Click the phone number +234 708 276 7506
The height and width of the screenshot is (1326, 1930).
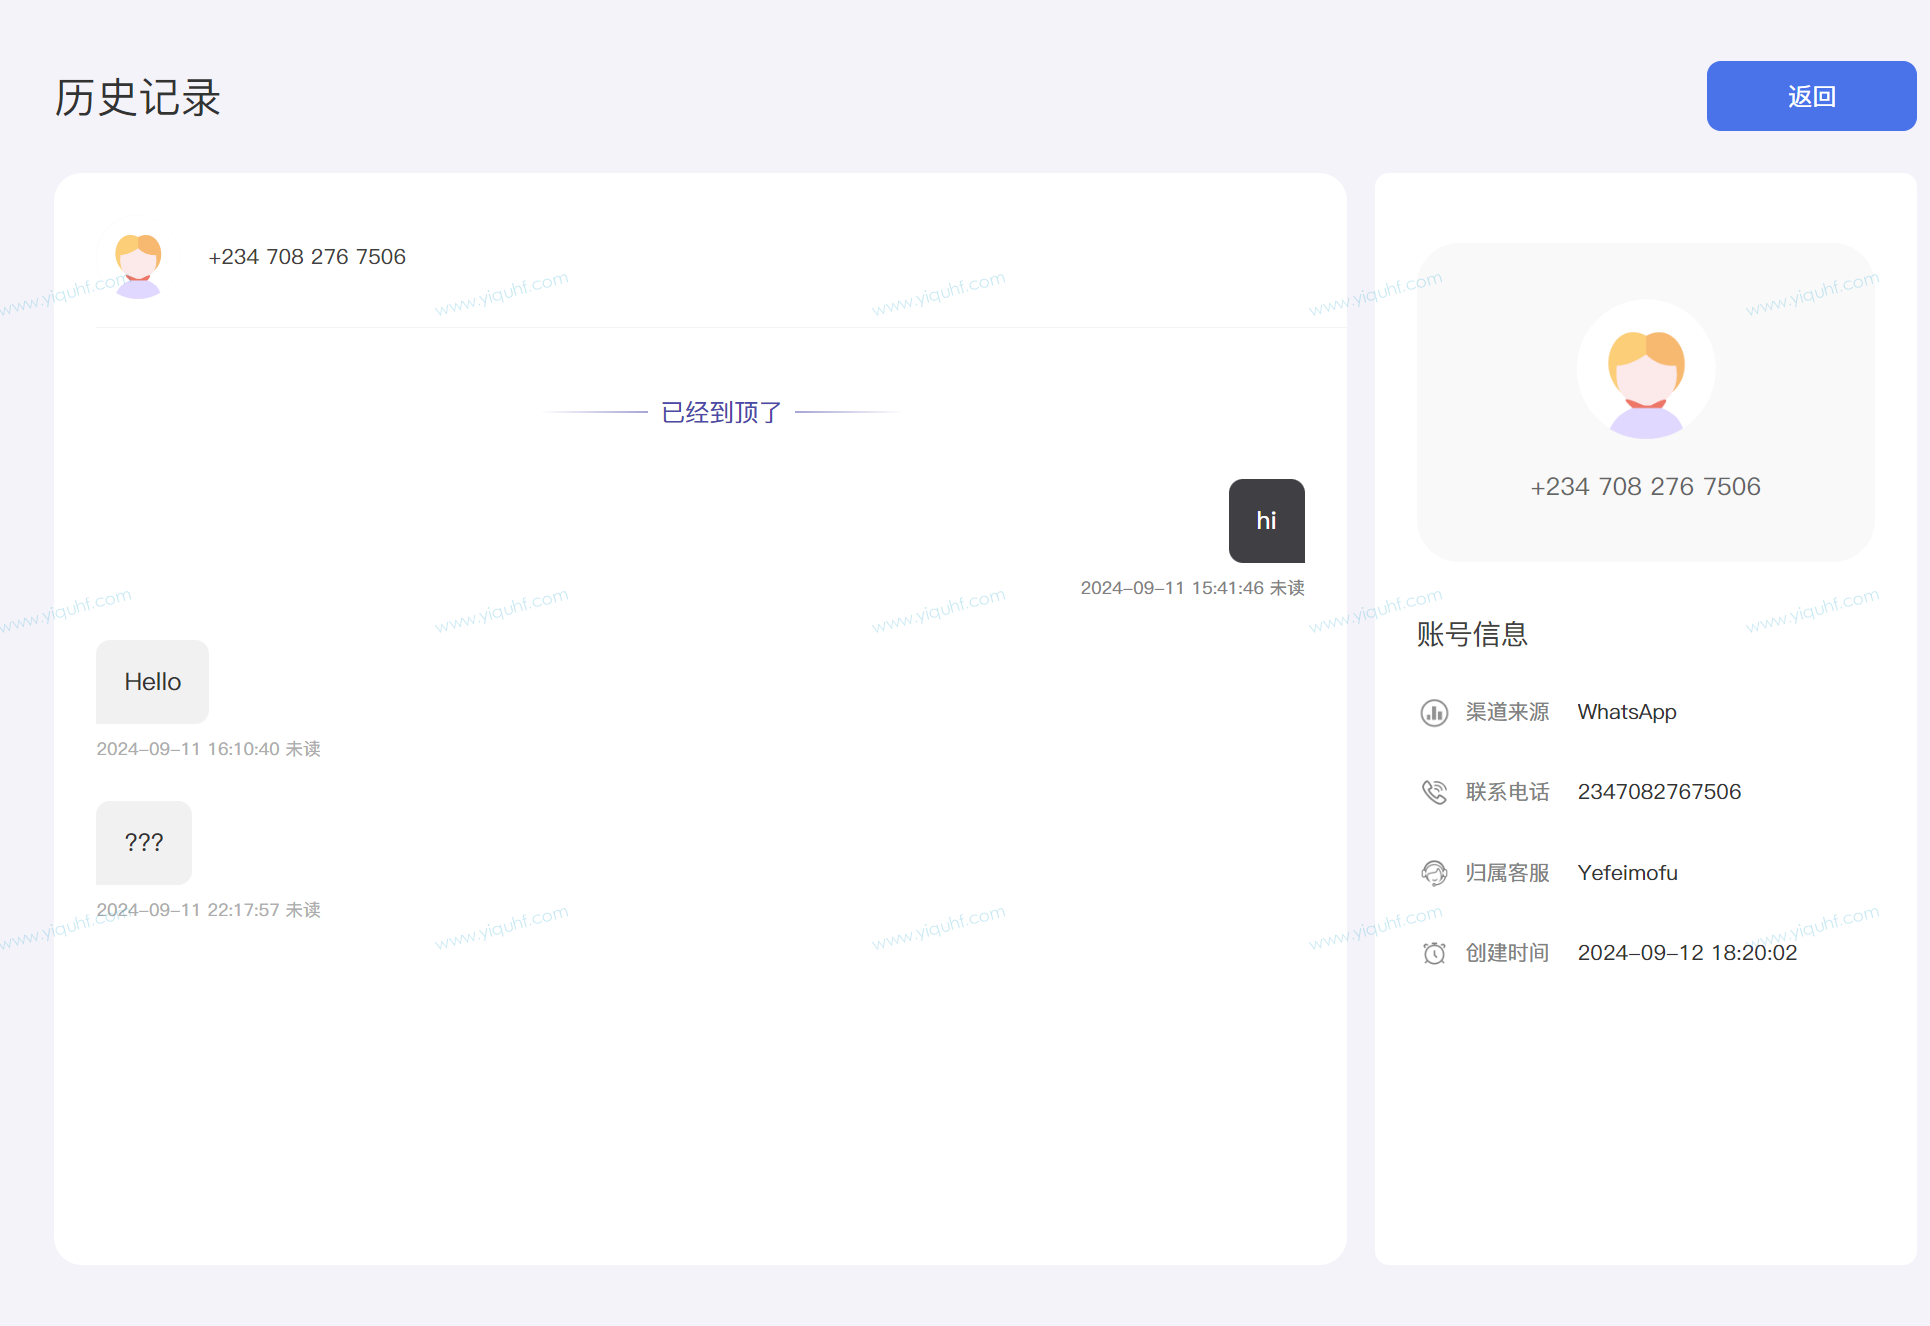click(x=308, y=257)
